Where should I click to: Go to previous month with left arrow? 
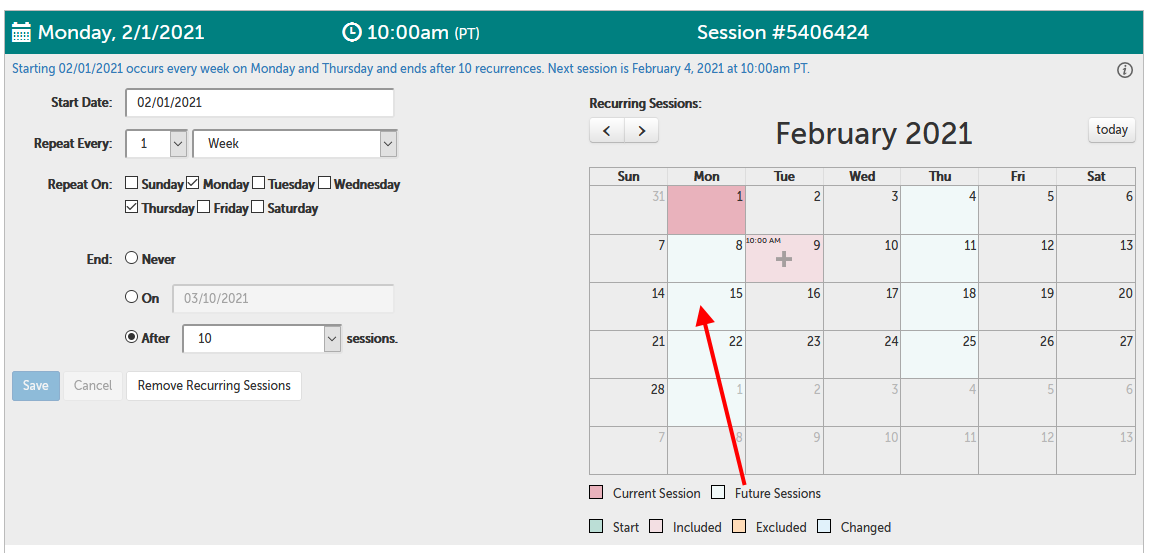(x=607, y=130)
